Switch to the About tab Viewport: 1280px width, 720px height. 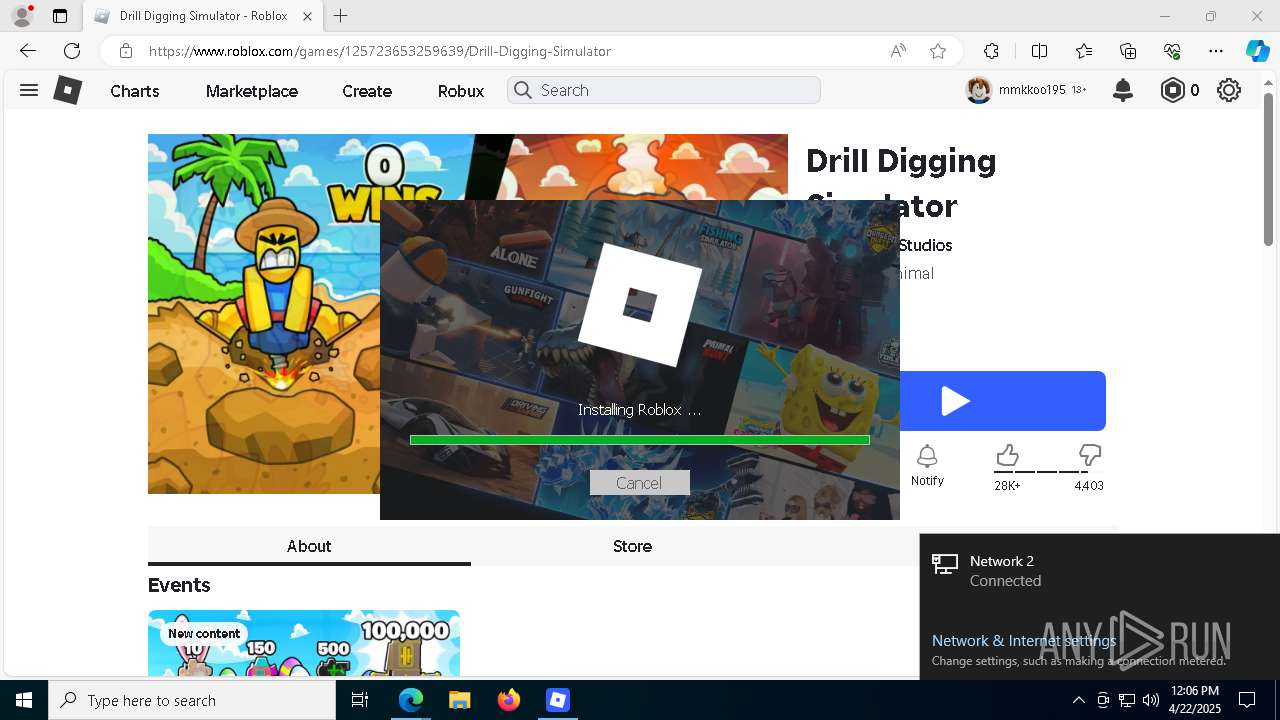tap(309, 546)
